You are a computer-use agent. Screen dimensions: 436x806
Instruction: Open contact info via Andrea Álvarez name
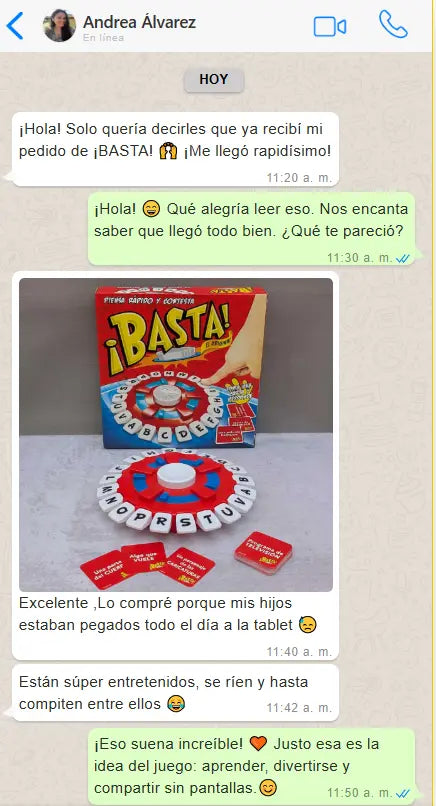[x=139, y=22]
